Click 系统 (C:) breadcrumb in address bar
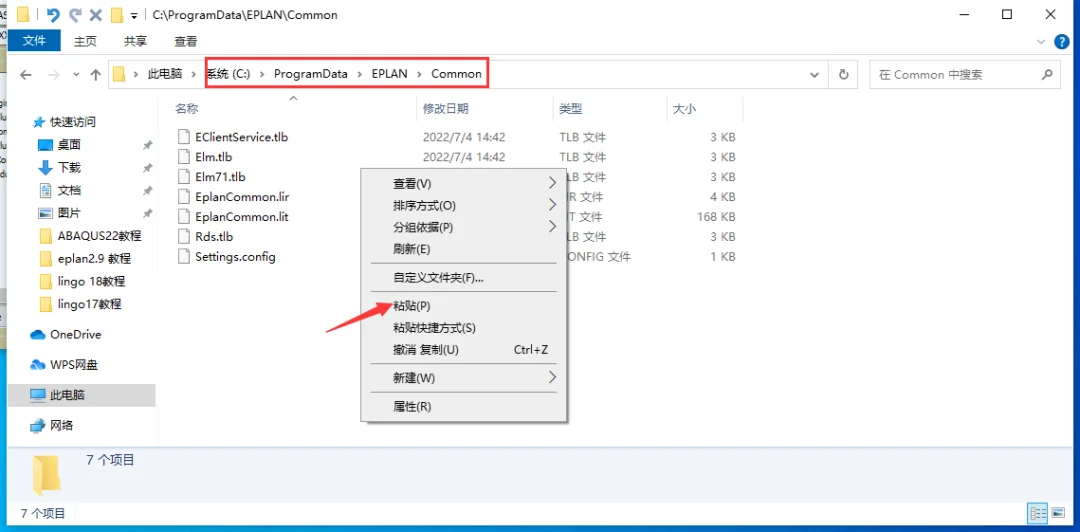Image resolution: width=1080 pixels, height=532 pixels. tap(229, 74)
